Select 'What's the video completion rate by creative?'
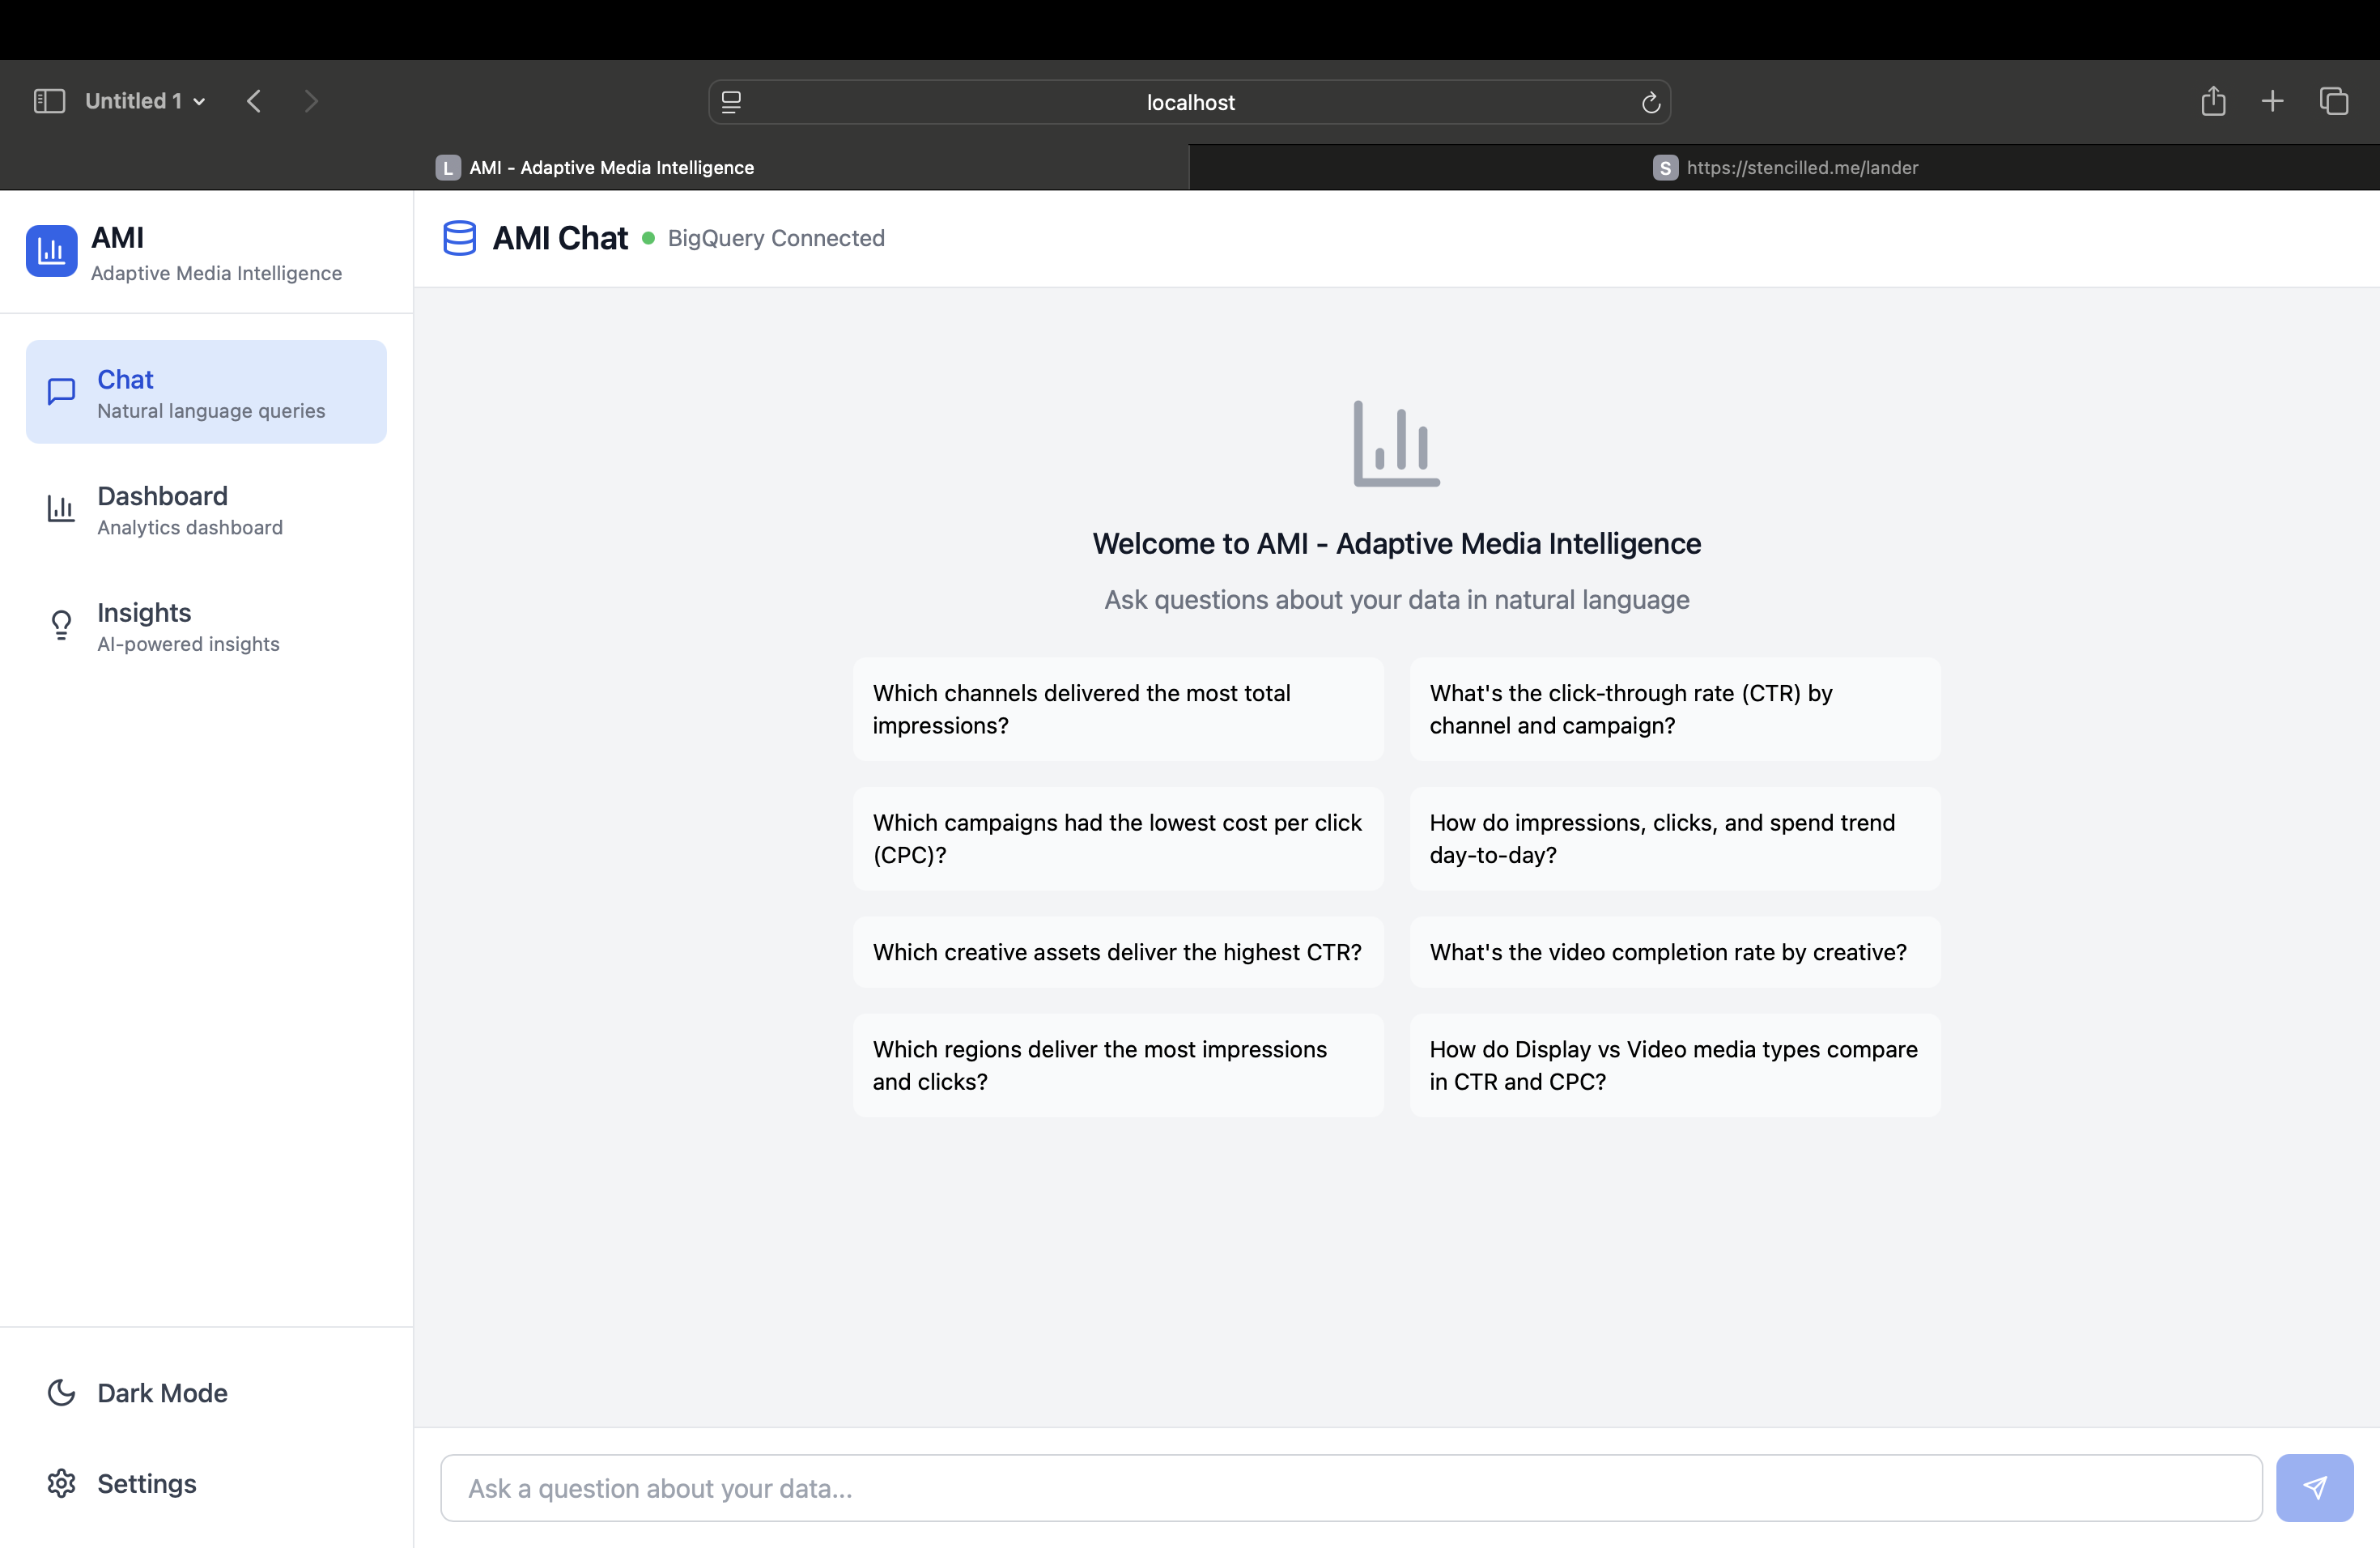Viewport: 2380px width, 1548px height. click(1675, 952)
